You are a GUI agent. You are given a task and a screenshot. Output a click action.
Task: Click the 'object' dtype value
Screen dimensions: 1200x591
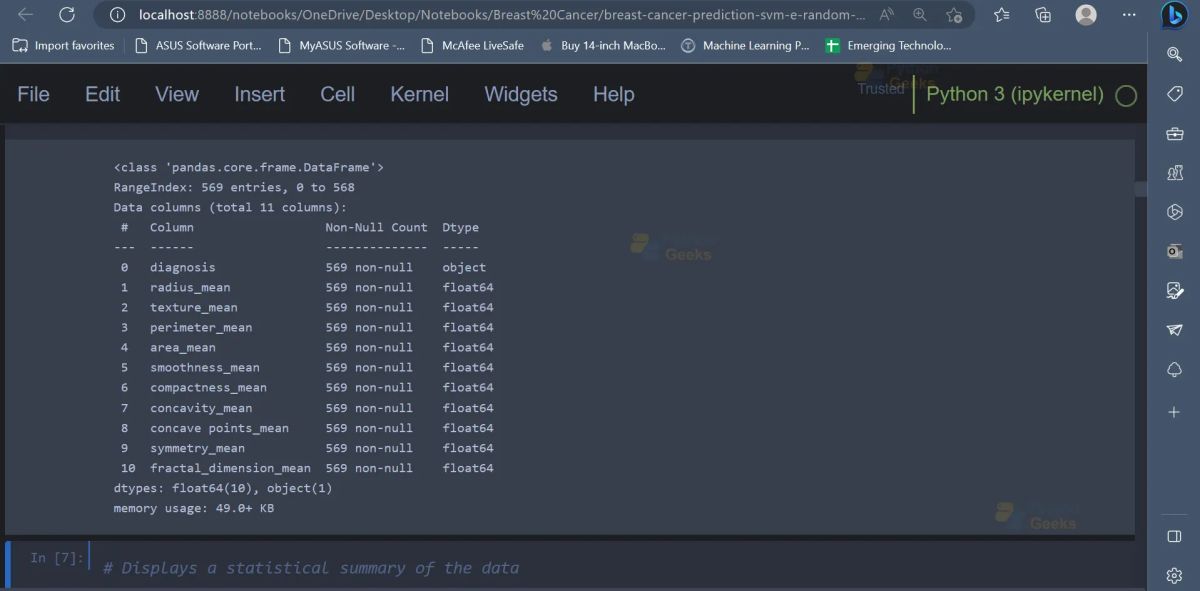[464, 267]
